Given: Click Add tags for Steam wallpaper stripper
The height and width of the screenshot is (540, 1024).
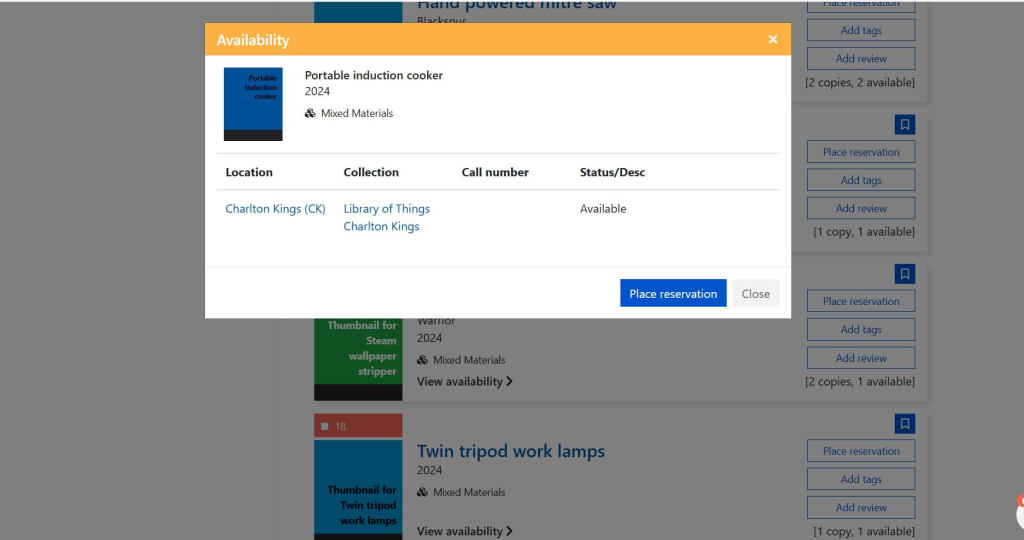Looking at the screenshot, I should tap(860, 330).
